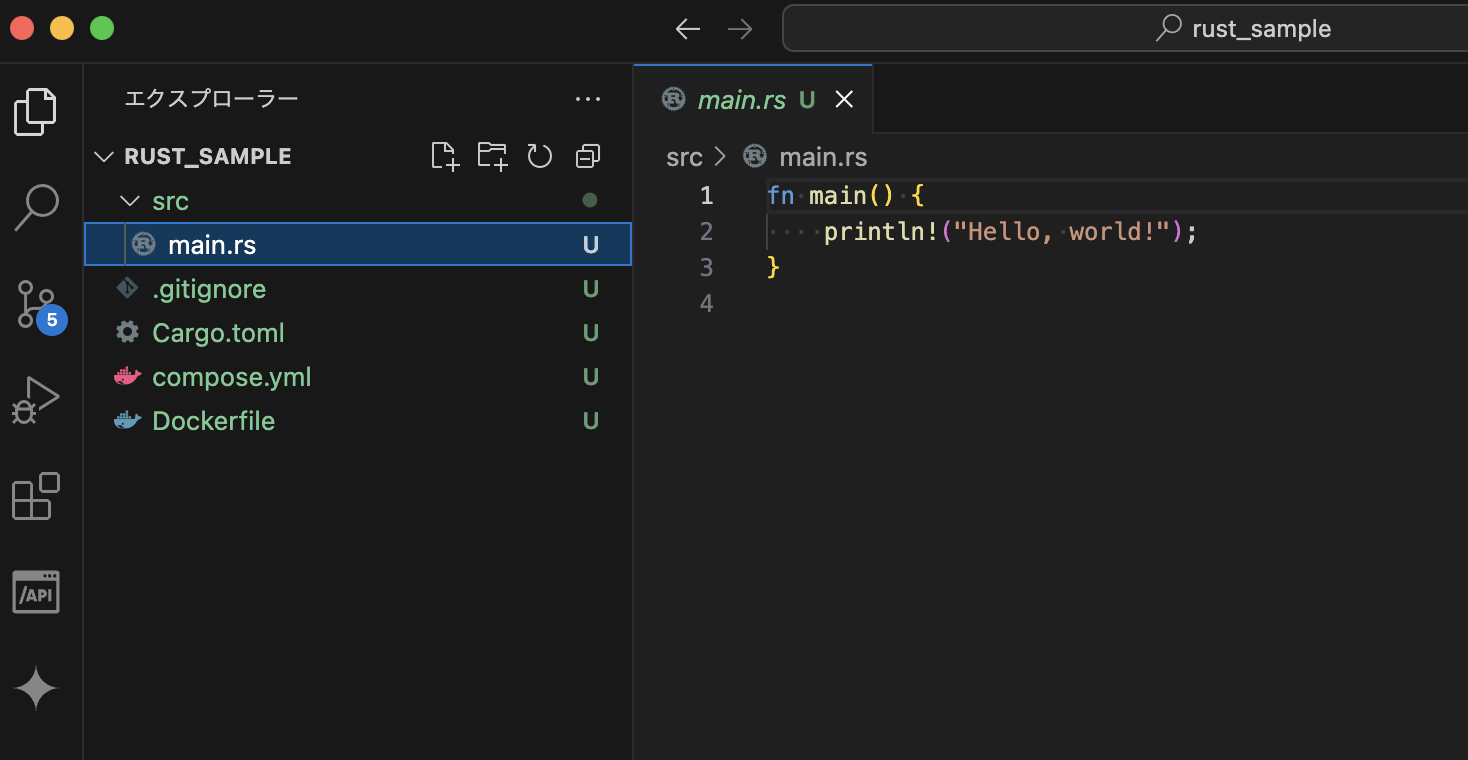1468x760 pixels.
Task: Refresh the Explorer file tree
Action: 540,156
